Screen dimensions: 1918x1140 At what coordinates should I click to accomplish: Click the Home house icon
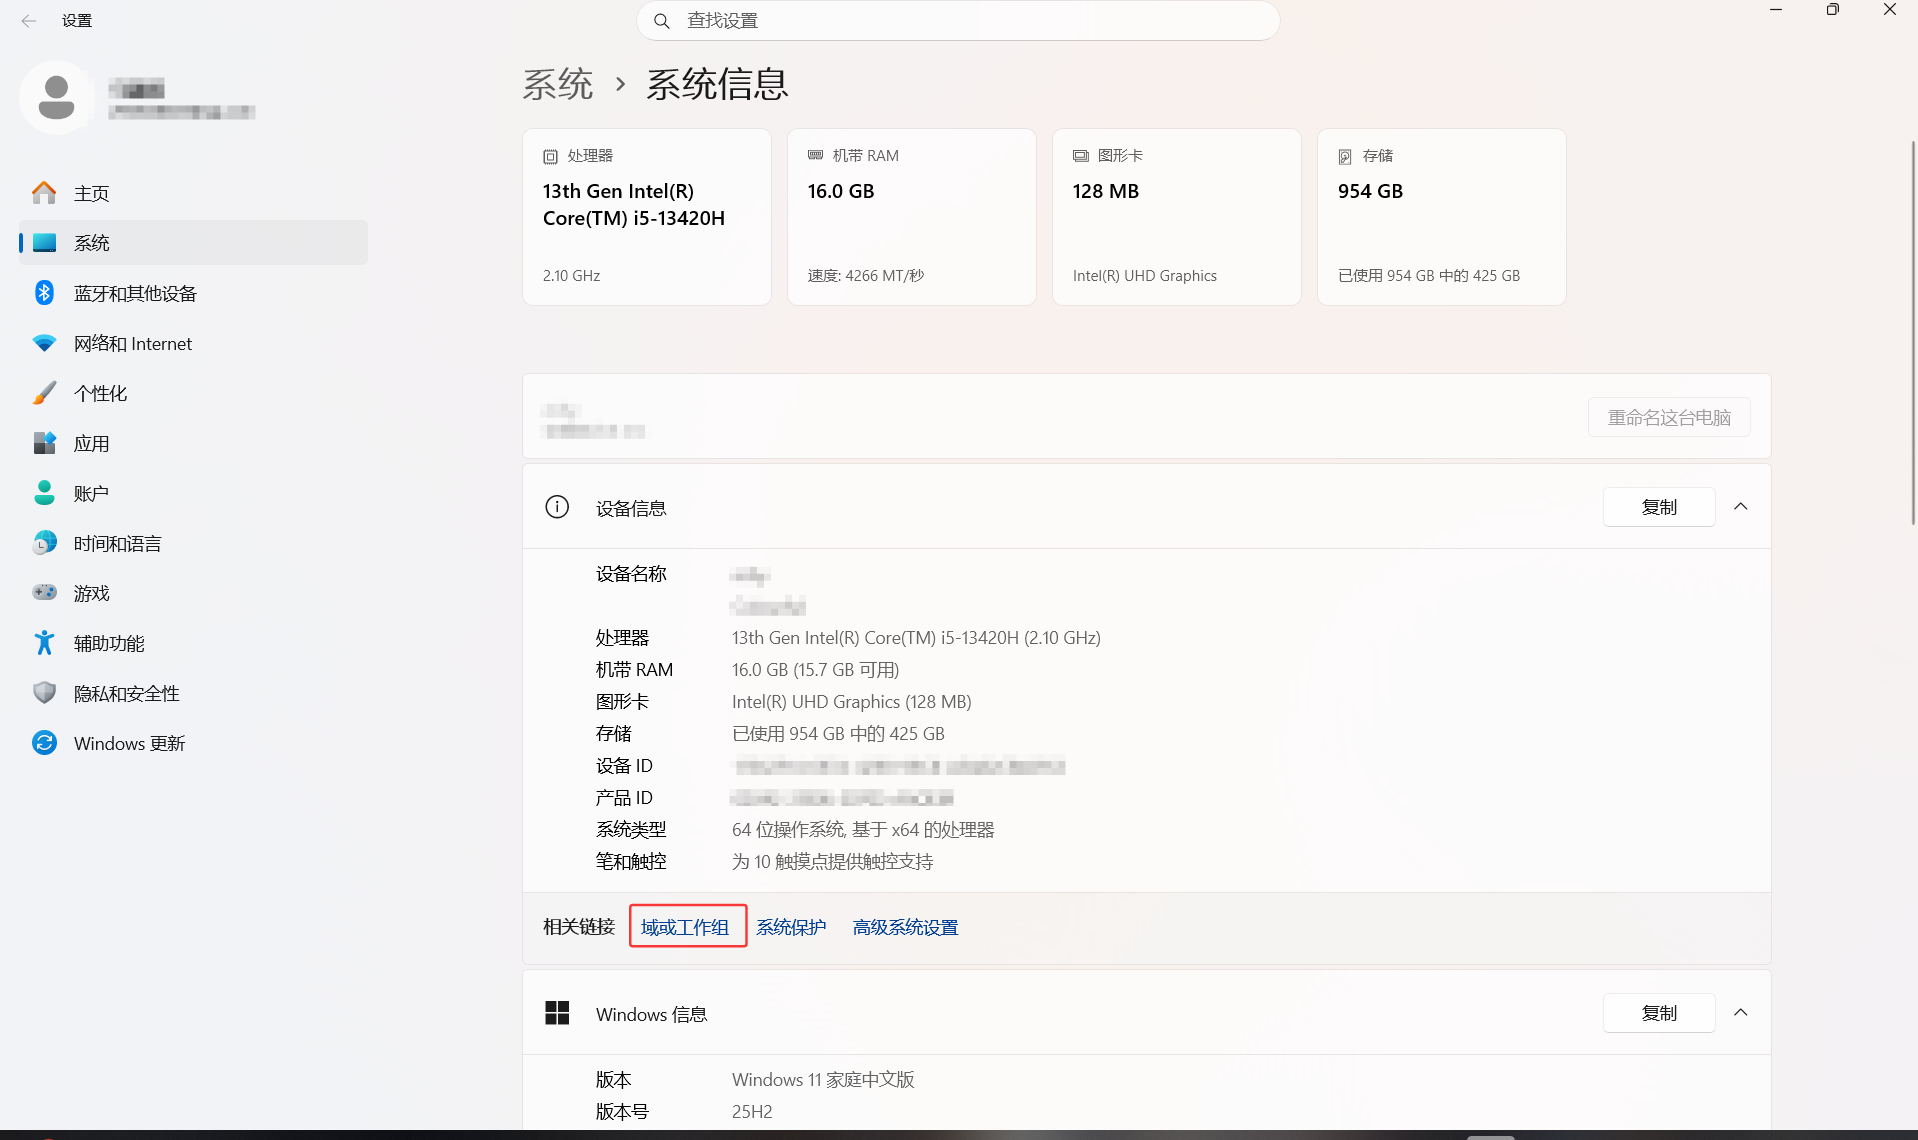click(44, 193)
